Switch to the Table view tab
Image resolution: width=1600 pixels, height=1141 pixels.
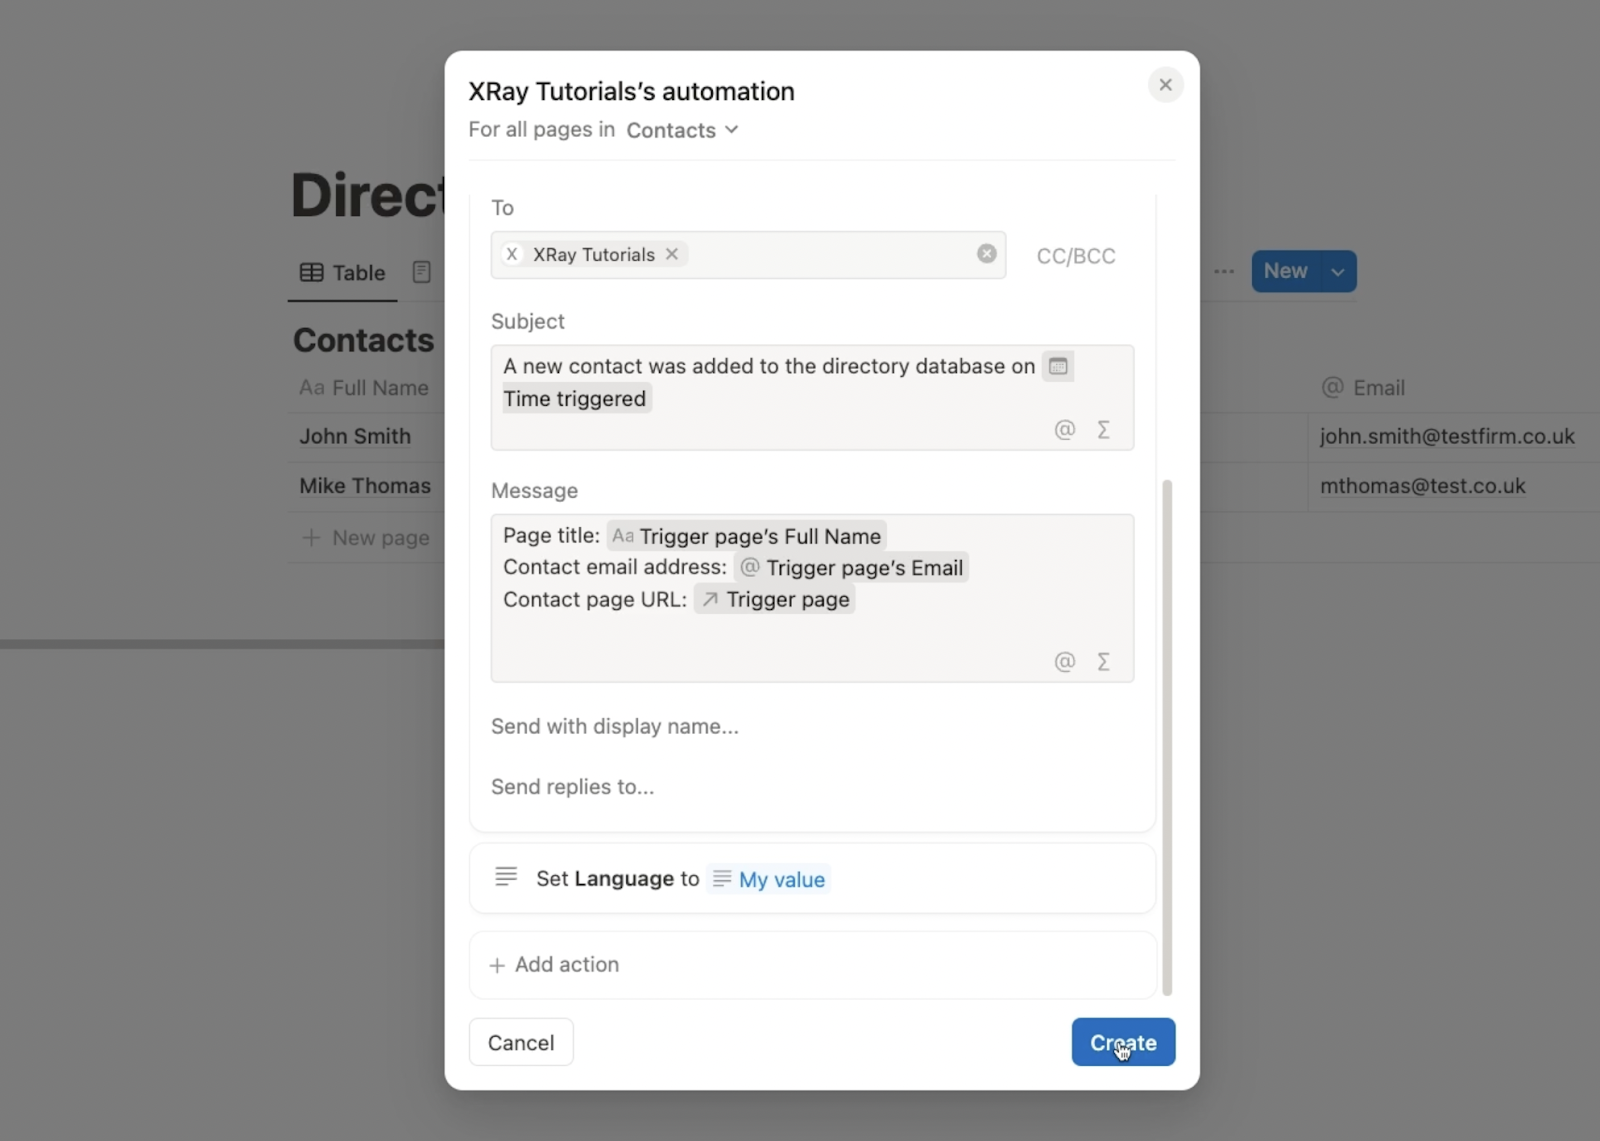click(x=343, y=273)
